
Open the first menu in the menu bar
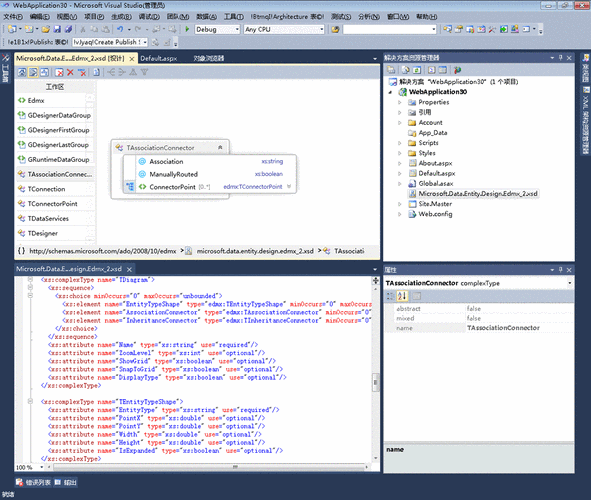13,17
